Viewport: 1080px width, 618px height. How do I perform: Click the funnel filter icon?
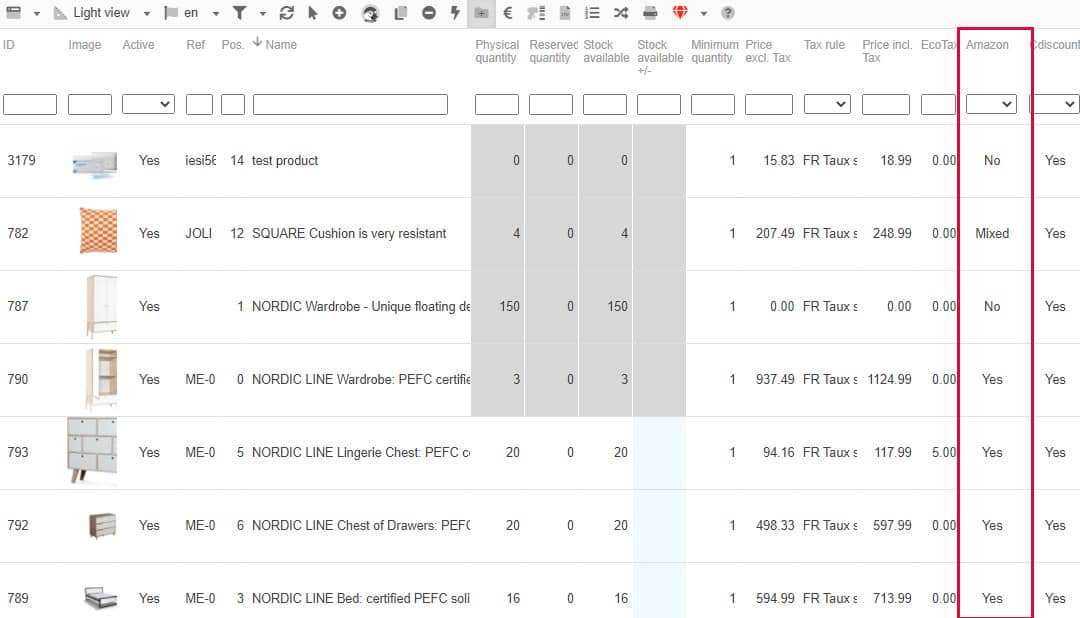point(239,12)
